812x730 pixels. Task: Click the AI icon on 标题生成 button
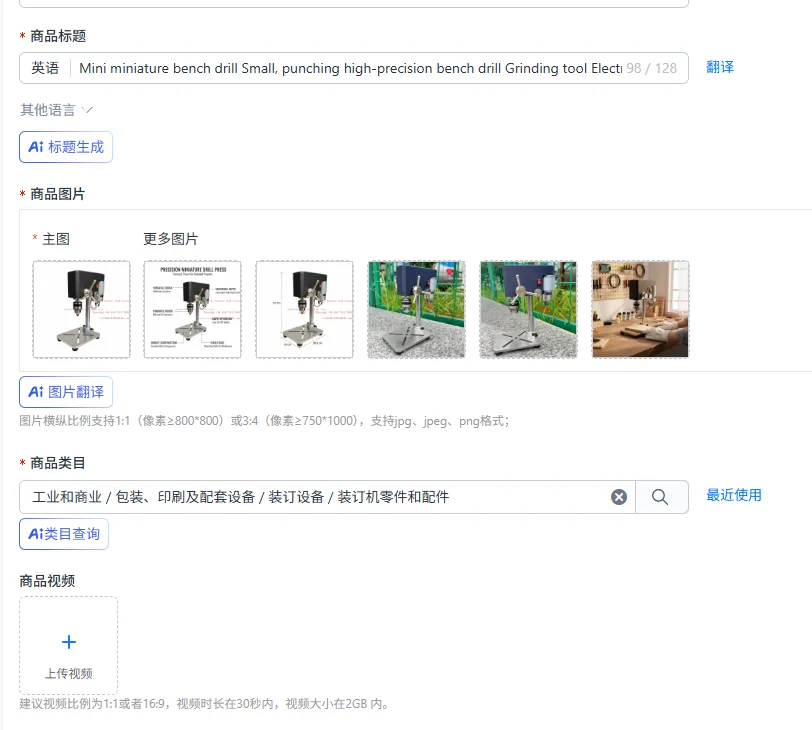(x=36, y=147)
